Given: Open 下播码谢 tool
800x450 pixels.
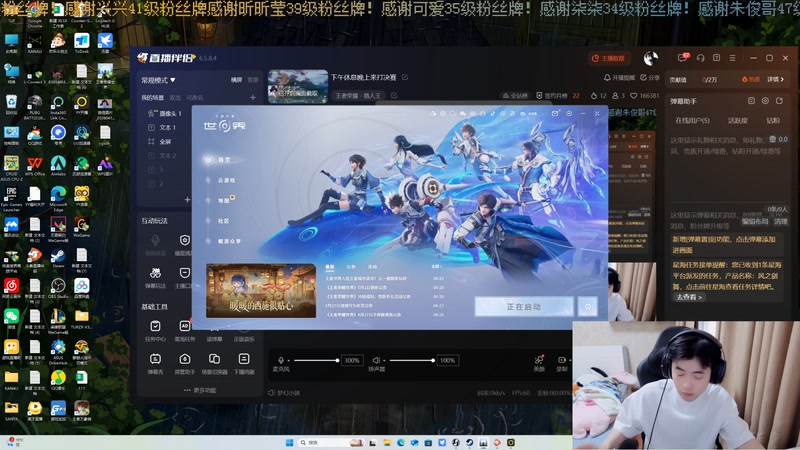Looking at the screenshot, I should pos(244,364).
